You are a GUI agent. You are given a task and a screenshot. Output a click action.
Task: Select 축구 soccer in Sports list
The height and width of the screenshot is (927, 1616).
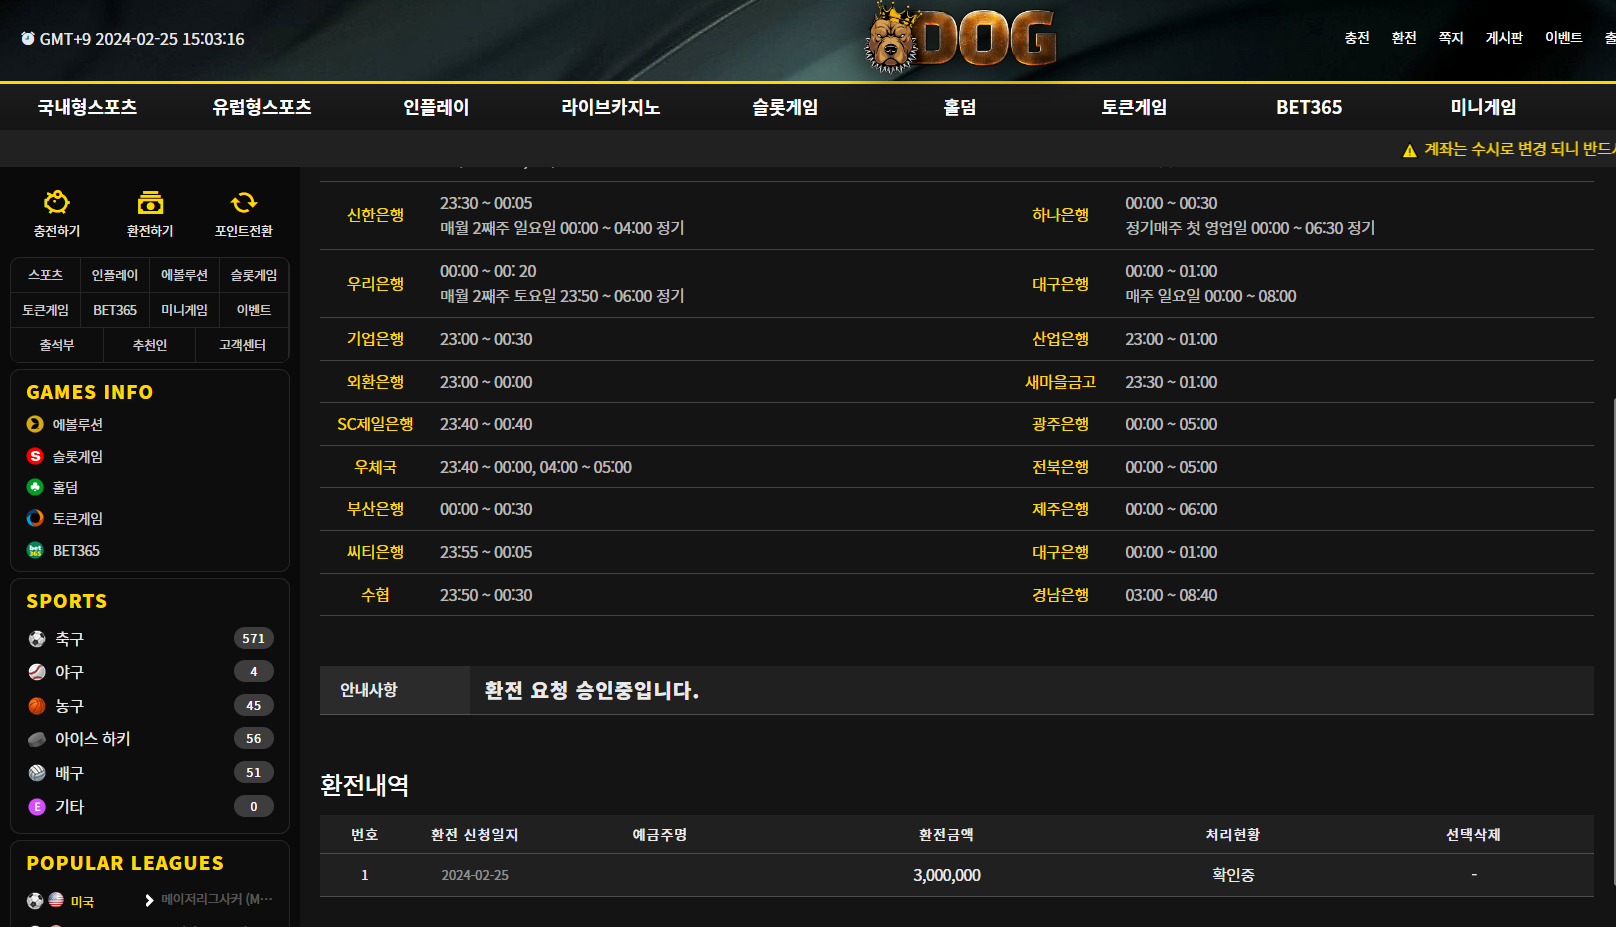(69, 639)
